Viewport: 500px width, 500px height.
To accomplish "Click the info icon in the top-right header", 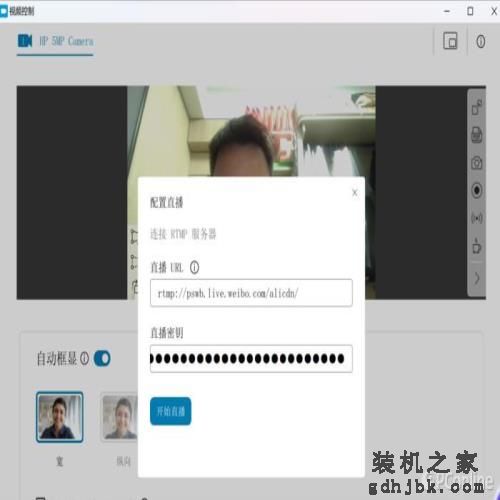I will [480, 41].
